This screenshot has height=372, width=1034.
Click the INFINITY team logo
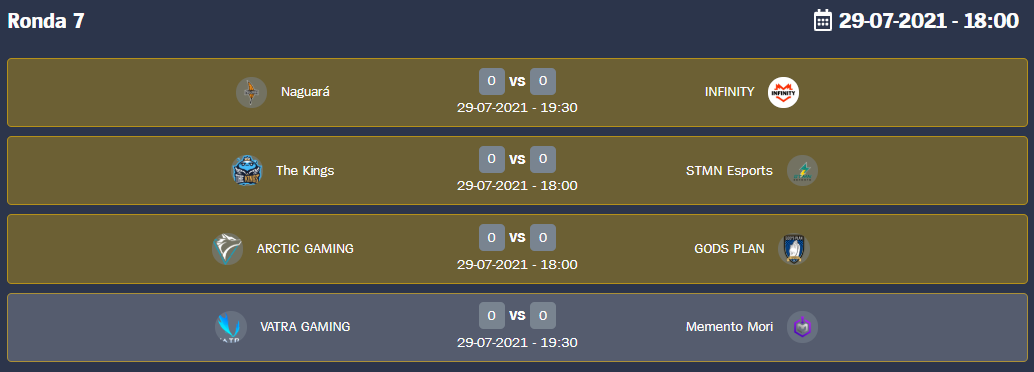pos(783,92)
